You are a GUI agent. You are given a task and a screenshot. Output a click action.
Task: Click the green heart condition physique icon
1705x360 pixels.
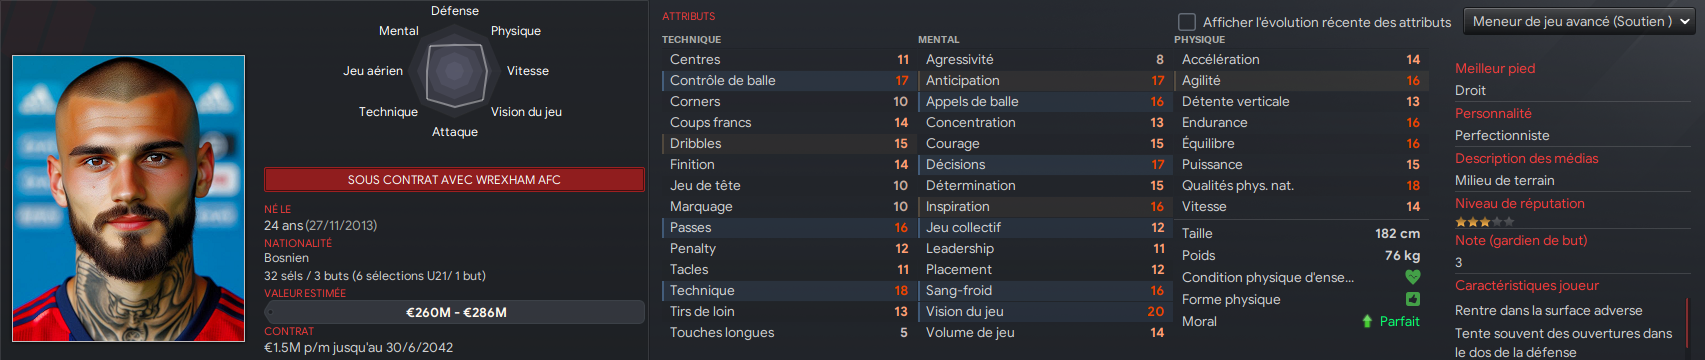(1412, 277)
